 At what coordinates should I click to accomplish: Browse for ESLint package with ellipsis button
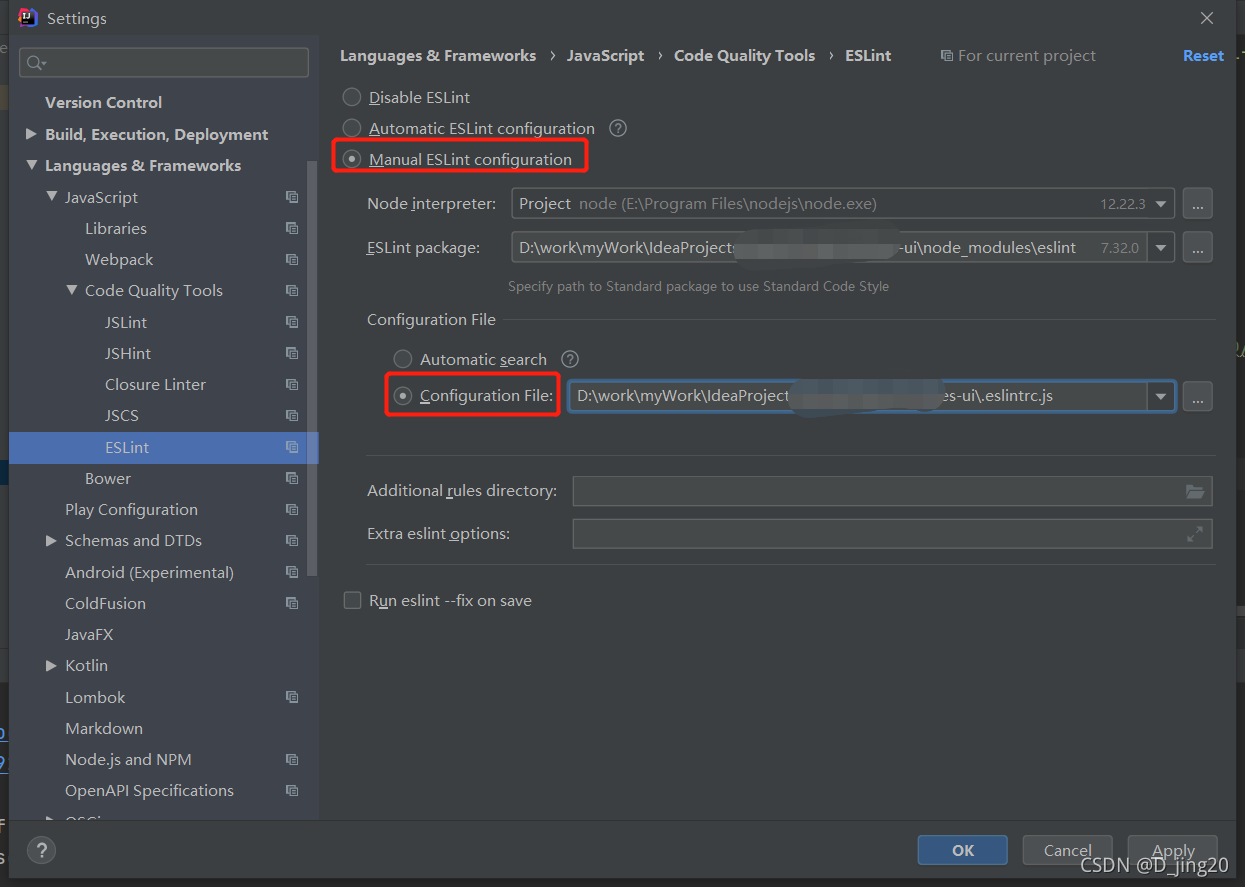coord(1197,247)
